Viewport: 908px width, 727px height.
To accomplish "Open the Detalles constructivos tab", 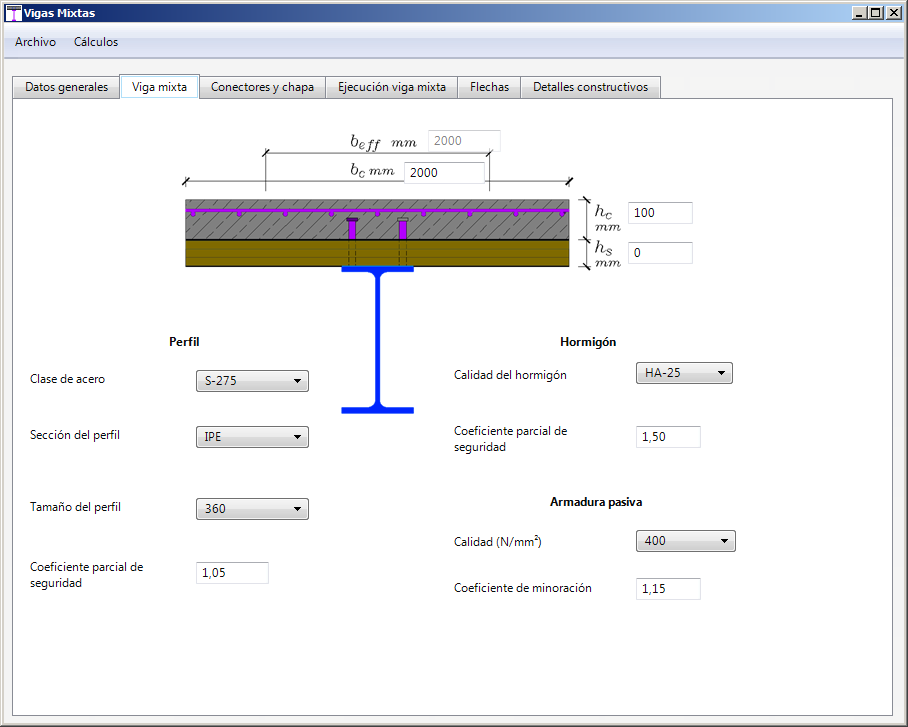I will [x=591, y=87].
